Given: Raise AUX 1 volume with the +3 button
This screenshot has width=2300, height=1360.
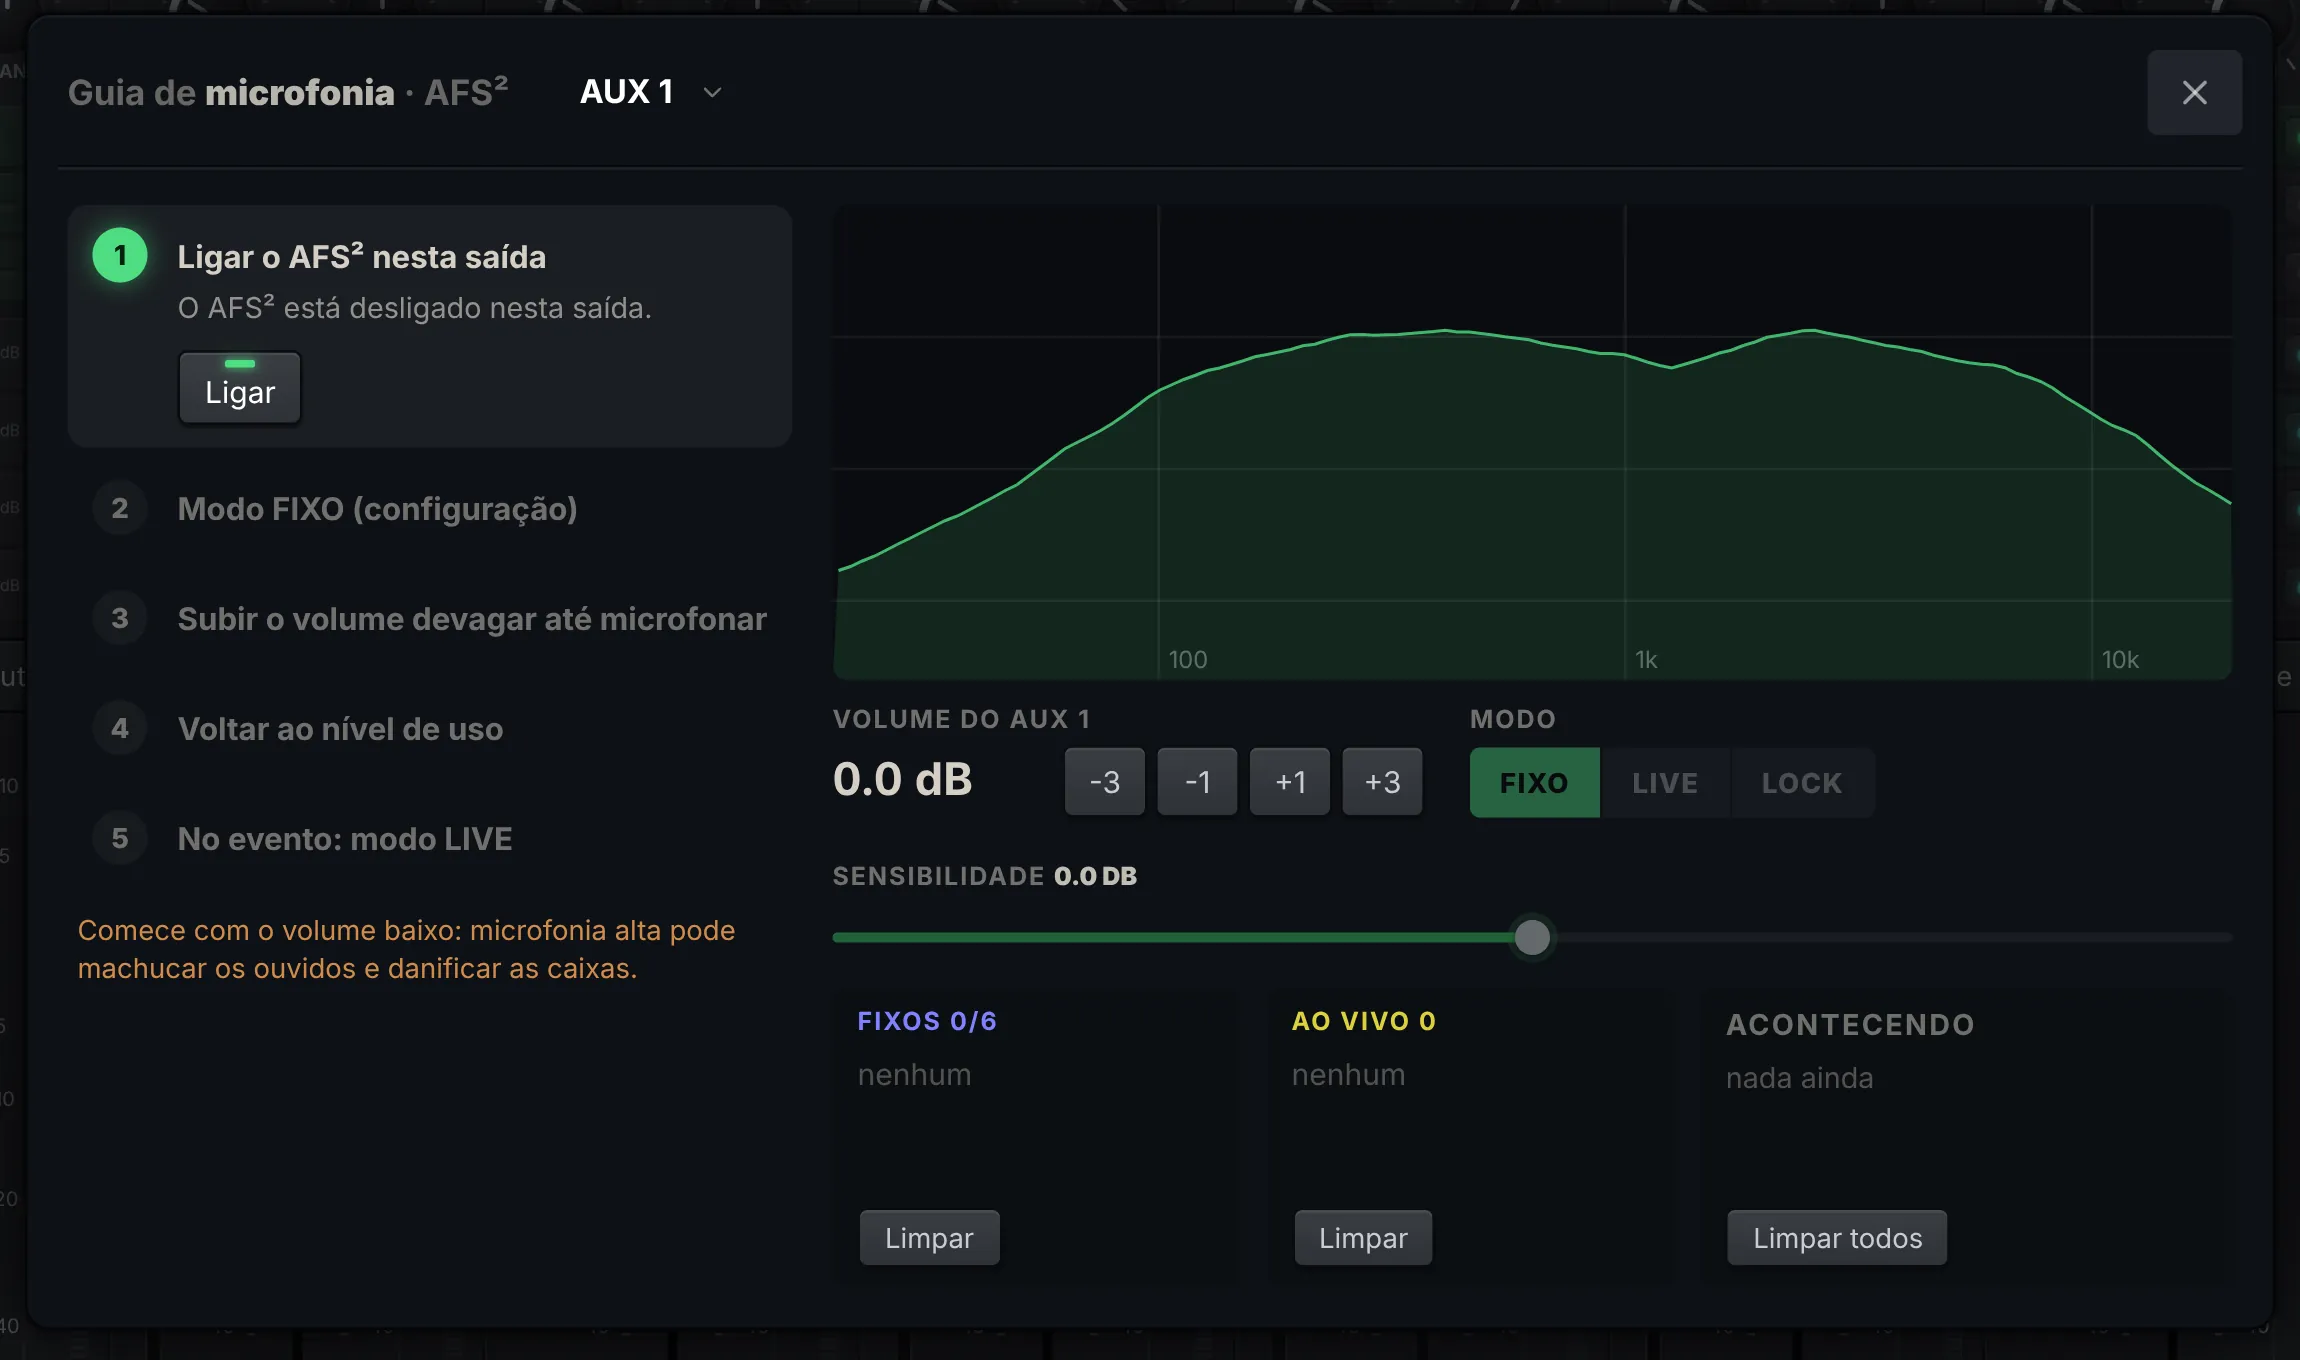Looking at the screenshot, I should coord(1382,781).
